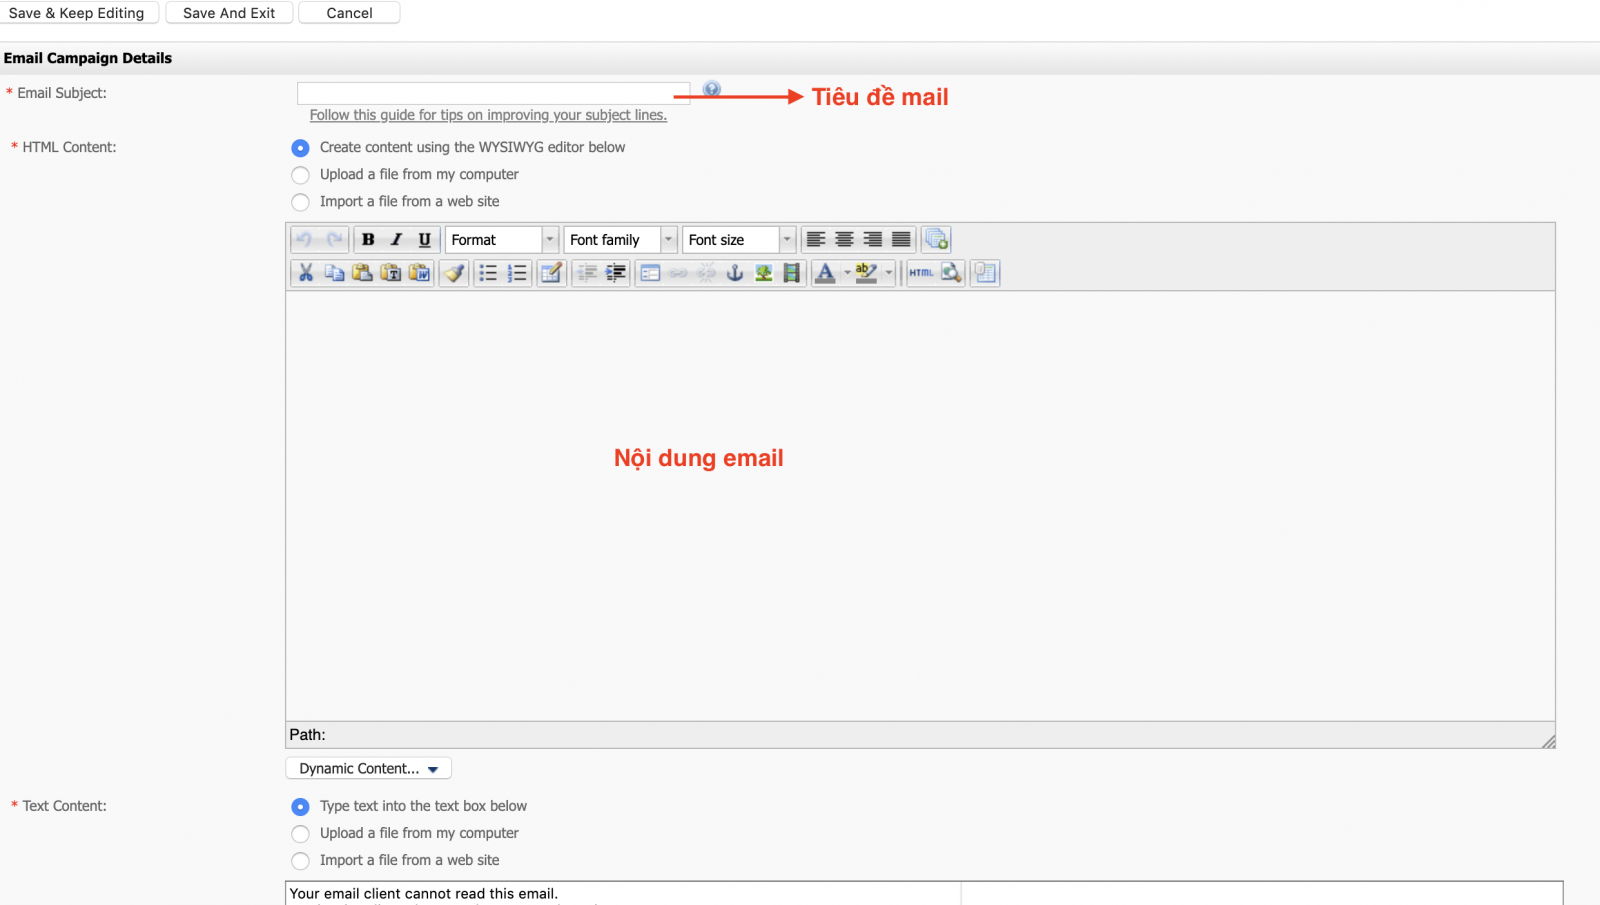Open the Dynamic Content menu
This screenshot has height=905, width=1600.
(x=368, y=768)
